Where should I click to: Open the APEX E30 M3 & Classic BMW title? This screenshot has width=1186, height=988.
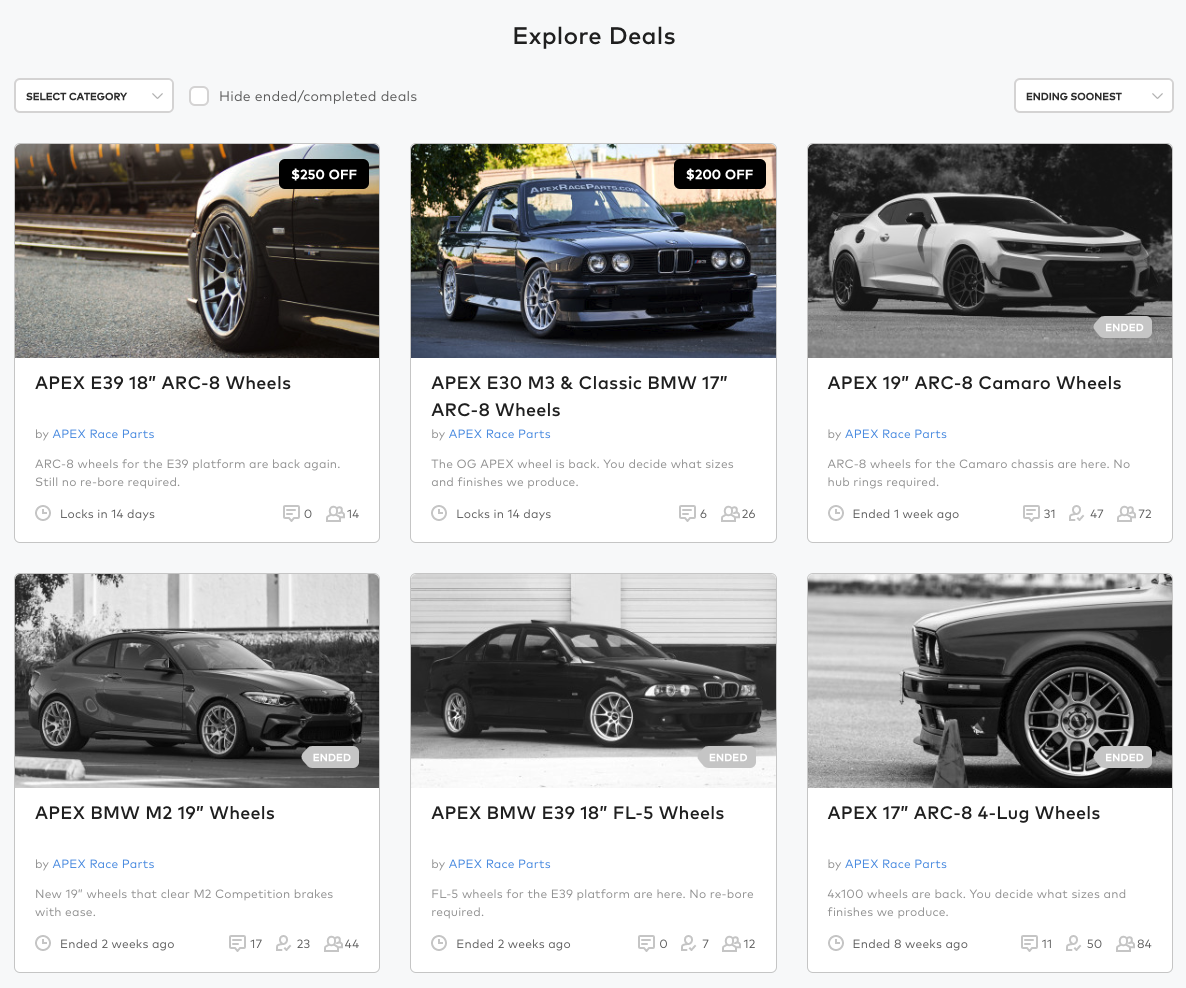coord(579,396)
